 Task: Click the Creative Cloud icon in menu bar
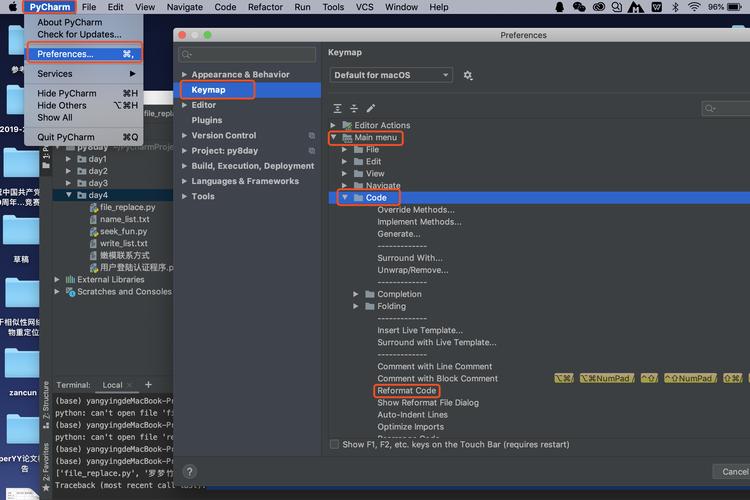click(598, 7)
